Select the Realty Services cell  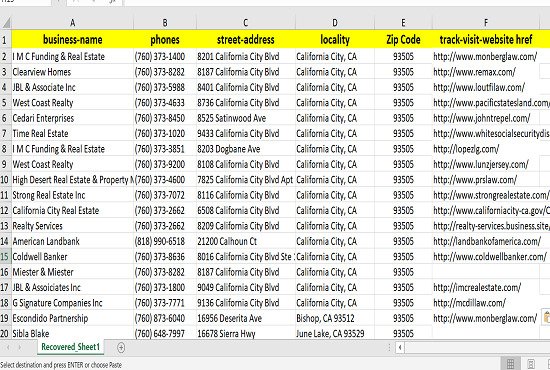(73, 226)
